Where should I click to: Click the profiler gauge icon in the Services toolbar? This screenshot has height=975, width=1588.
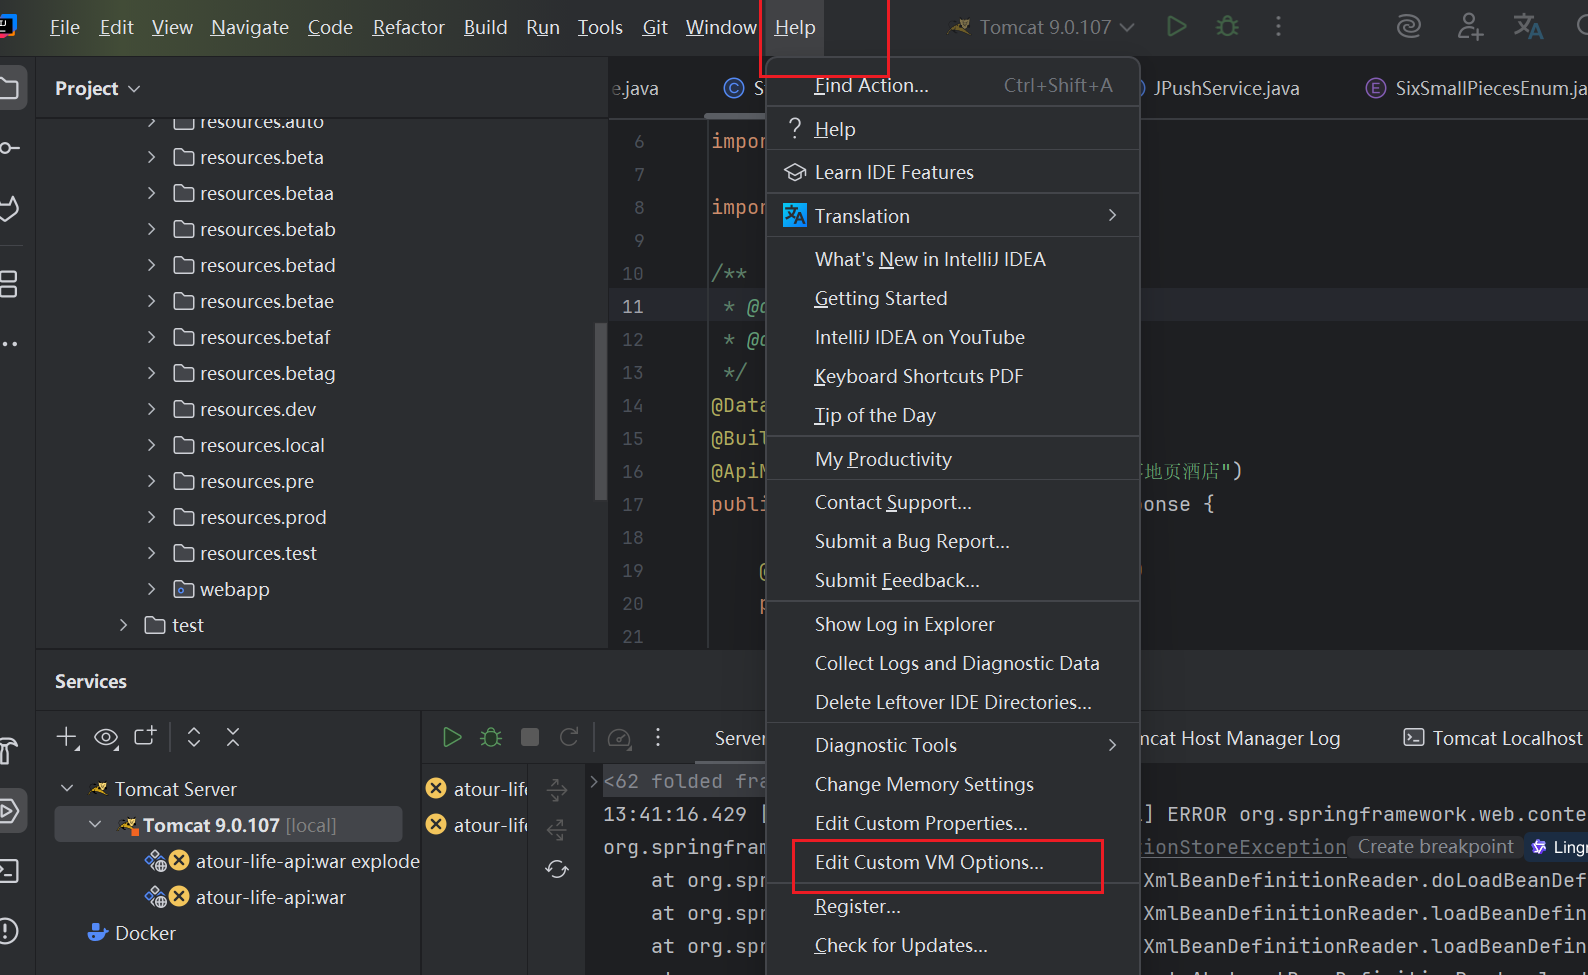619,738
